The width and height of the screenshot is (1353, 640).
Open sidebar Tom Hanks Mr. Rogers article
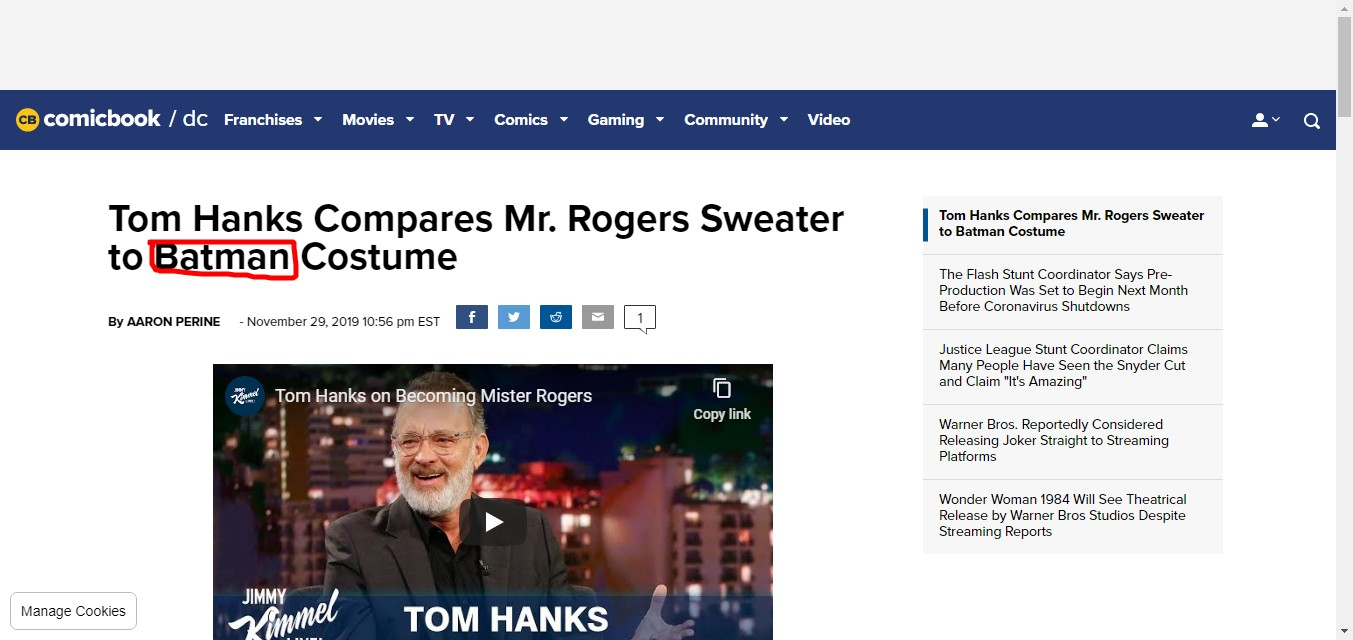(x=1072, y=224)
